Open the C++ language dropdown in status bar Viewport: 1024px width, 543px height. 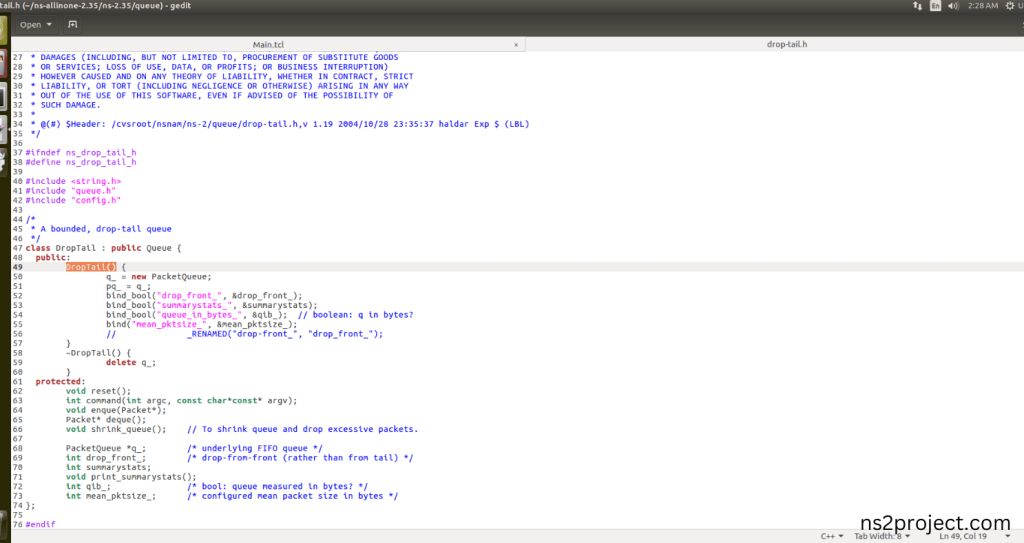click(832, 536)
